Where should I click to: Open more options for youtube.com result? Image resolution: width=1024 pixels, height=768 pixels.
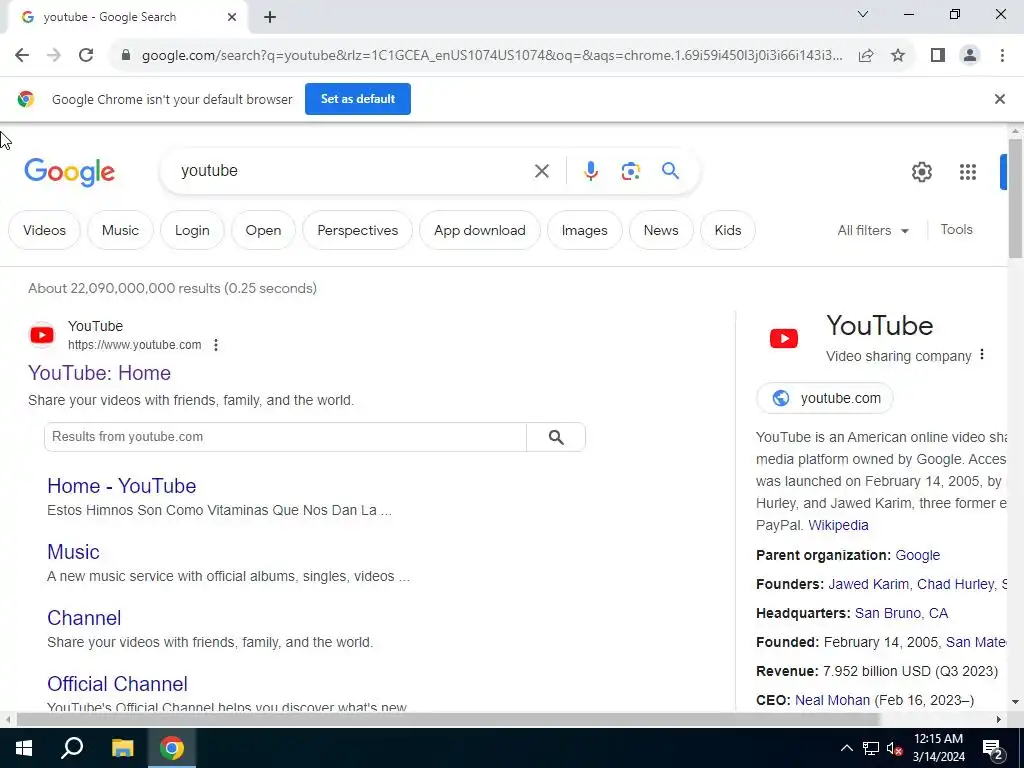tap(216, 345)
